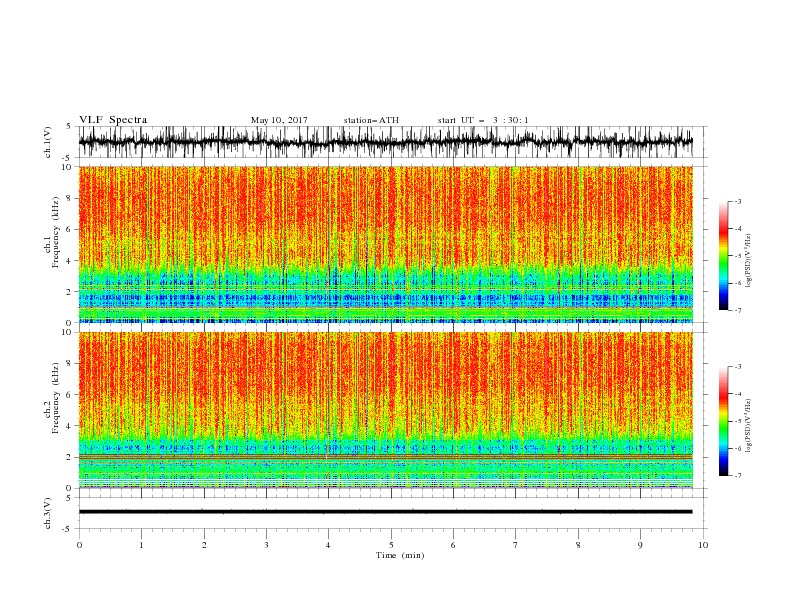Image resolution: width=792 pixels, height=612 pixels.
Task: Click the "ch.3(V)" axis label
Action: click(x=48, y=513)
